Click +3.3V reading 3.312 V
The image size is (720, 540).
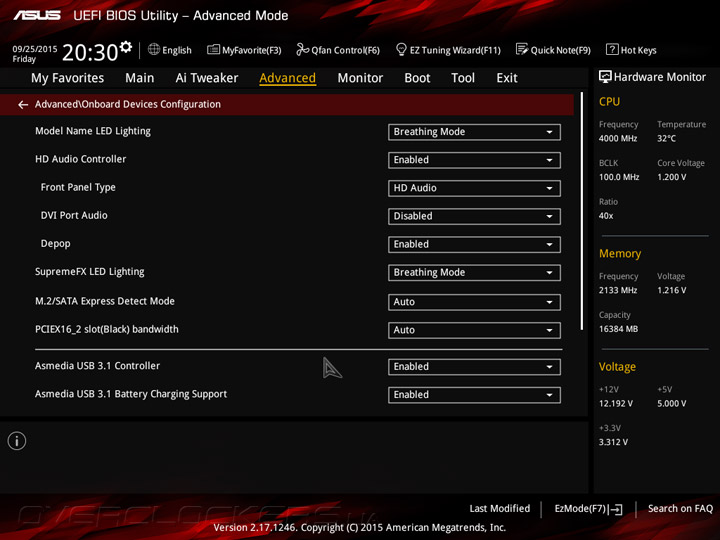pos(613,442)
